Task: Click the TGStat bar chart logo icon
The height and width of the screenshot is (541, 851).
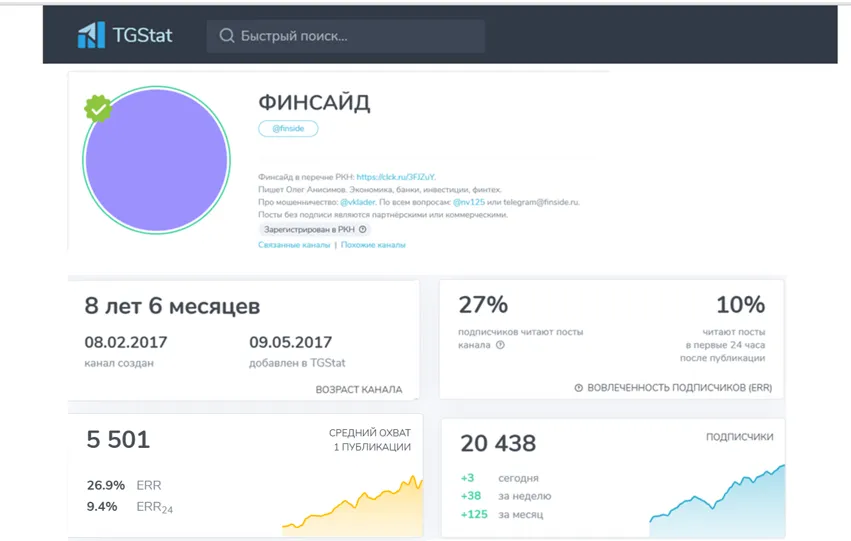Action: click(x=91, y=35)
